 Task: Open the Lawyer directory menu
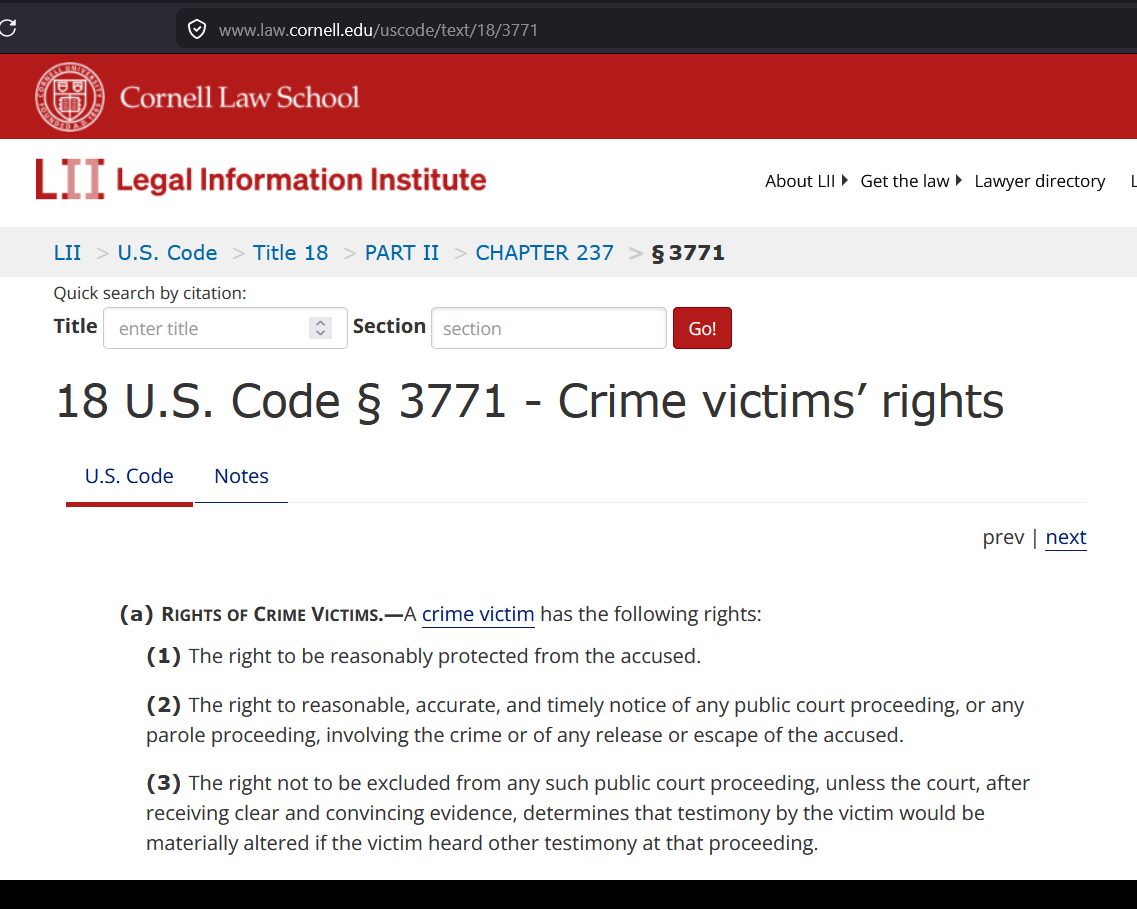tap(1039, 181)
